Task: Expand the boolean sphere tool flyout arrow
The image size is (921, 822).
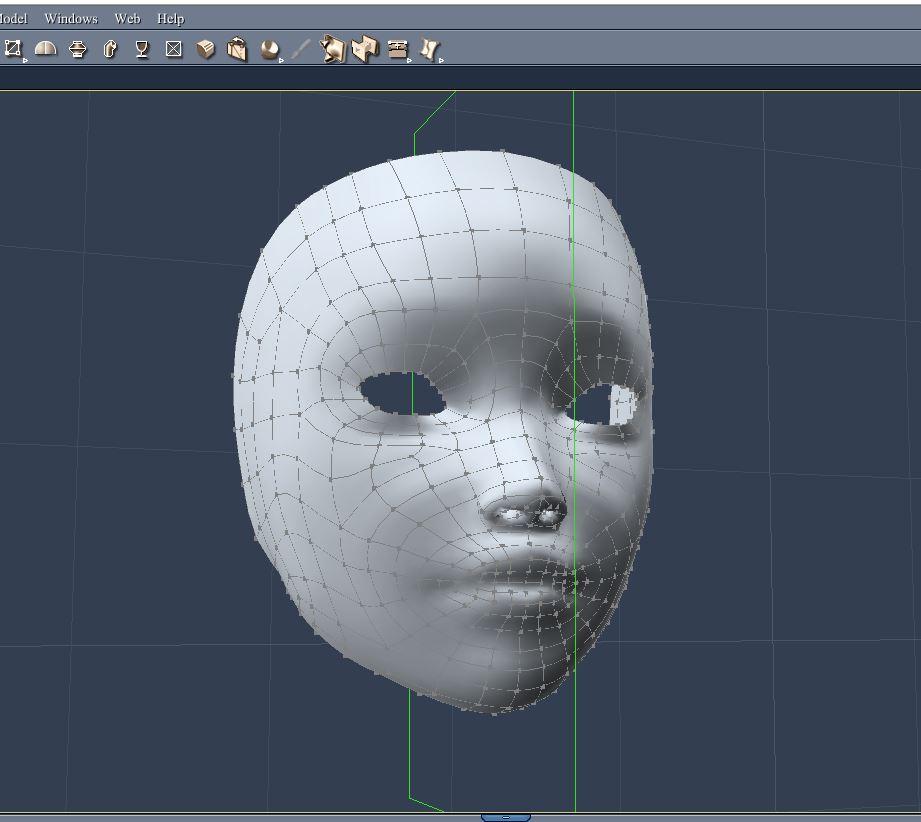Action: coord(281,60)
